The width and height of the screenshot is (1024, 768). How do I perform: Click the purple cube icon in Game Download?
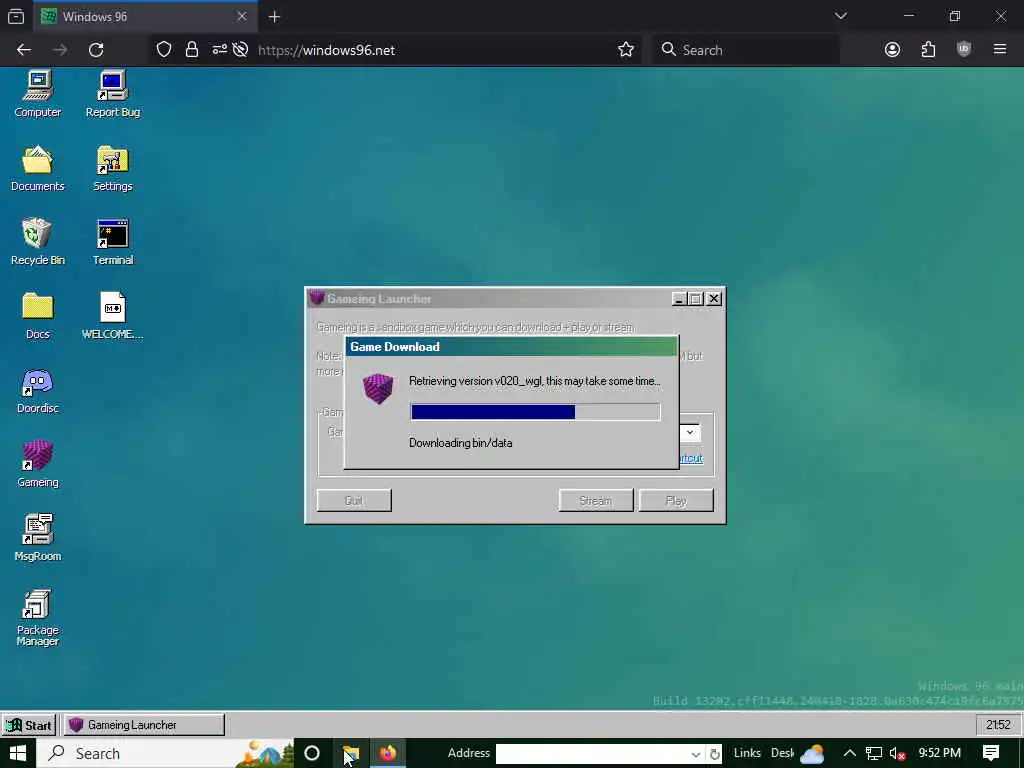coord(378,388)
